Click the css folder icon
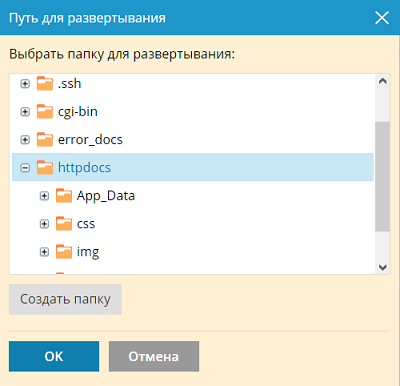 64,224
